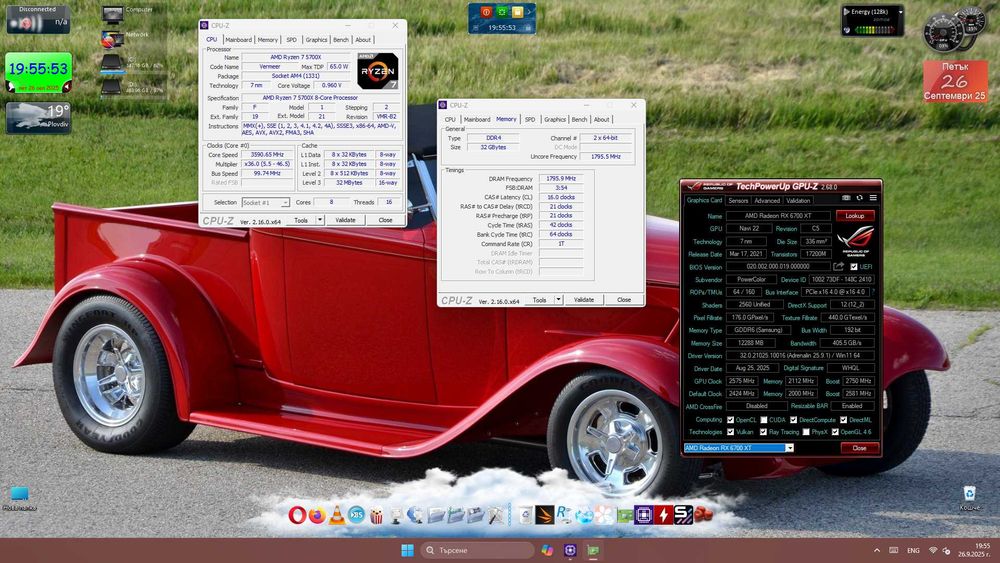Open GPU selection dropdown in GPU-Z

click(789, 448)
